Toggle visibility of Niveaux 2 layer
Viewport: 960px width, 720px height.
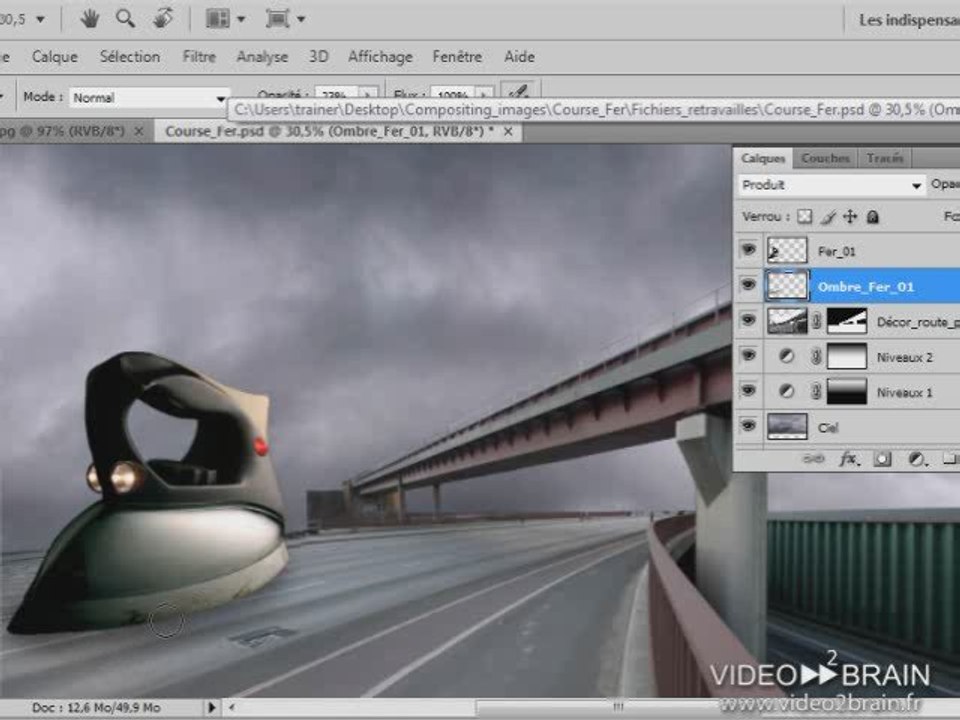(748, 355)
